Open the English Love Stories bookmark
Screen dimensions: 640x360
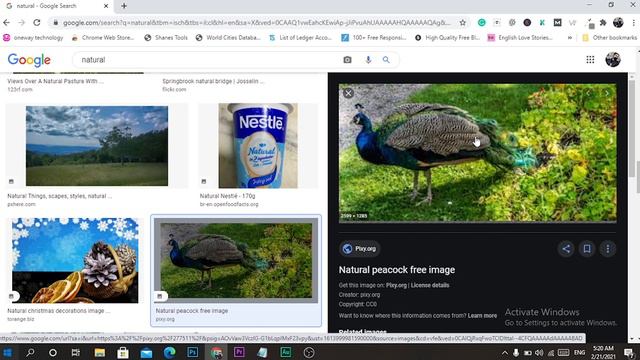tap(520, 38)
